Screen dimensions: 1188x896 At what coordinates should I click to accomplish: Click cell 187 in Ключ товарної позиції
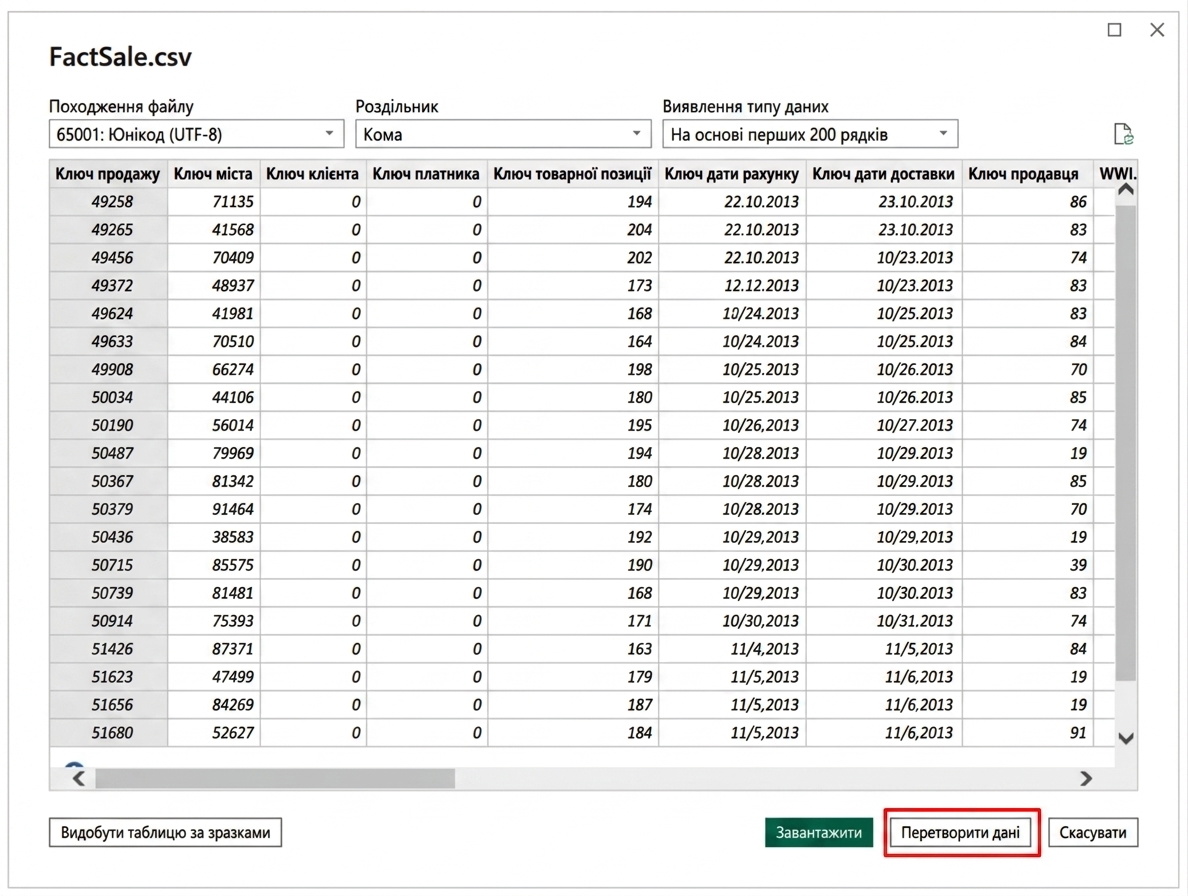point(572,705)
